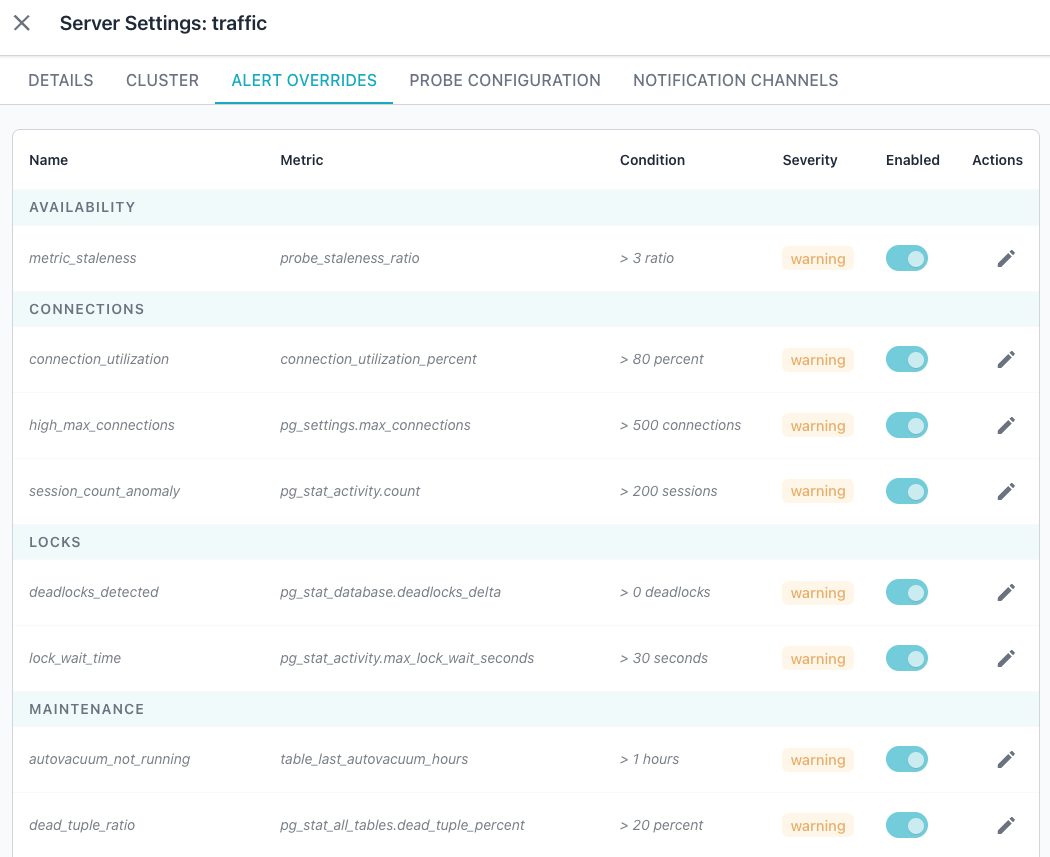Viewport: 1050px width, 857px height.
Task: Close the Server Settings dialog
Action: click(21, 23)
